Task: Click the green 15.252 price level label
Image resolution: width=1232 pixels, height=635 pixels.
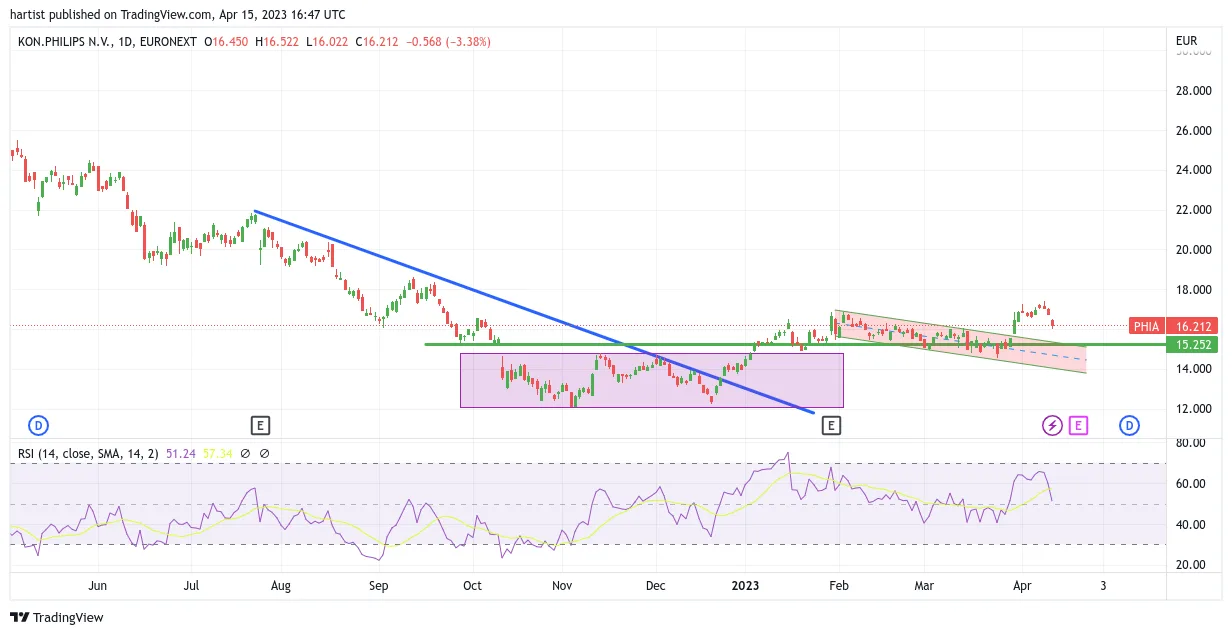Action: [1194, 345]
